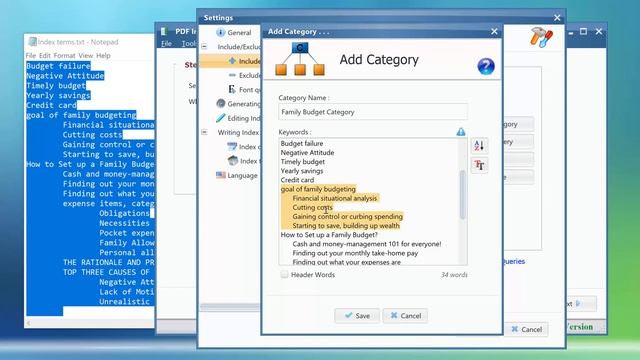Viewport: 640px width, 360px height.
Task: Click the category hierarchy diagram icon
Action: pyautogui.click(x=300, y=59)
